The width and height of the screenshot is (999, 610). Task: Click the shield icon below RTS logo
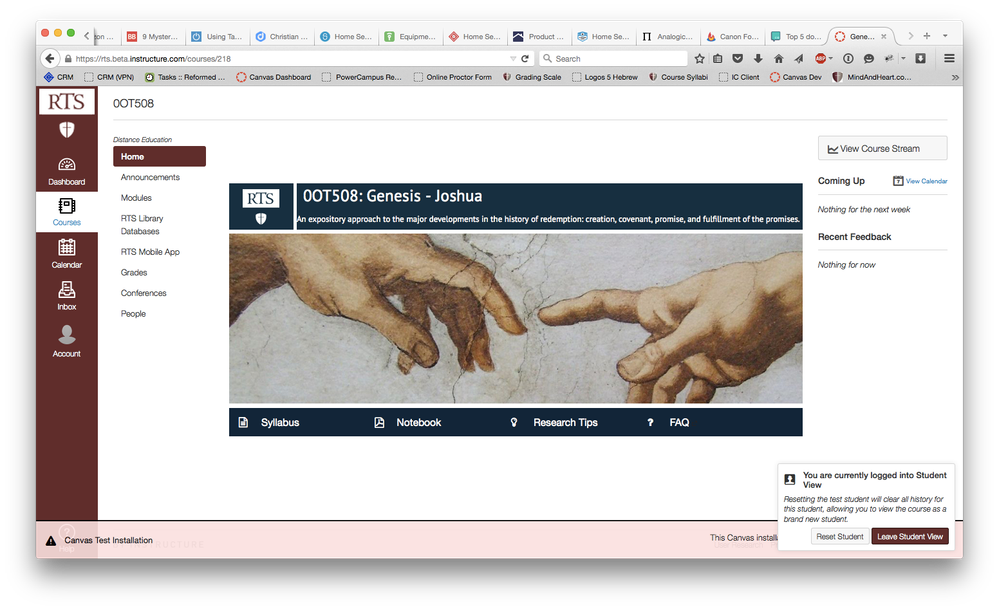coord(66,130)
